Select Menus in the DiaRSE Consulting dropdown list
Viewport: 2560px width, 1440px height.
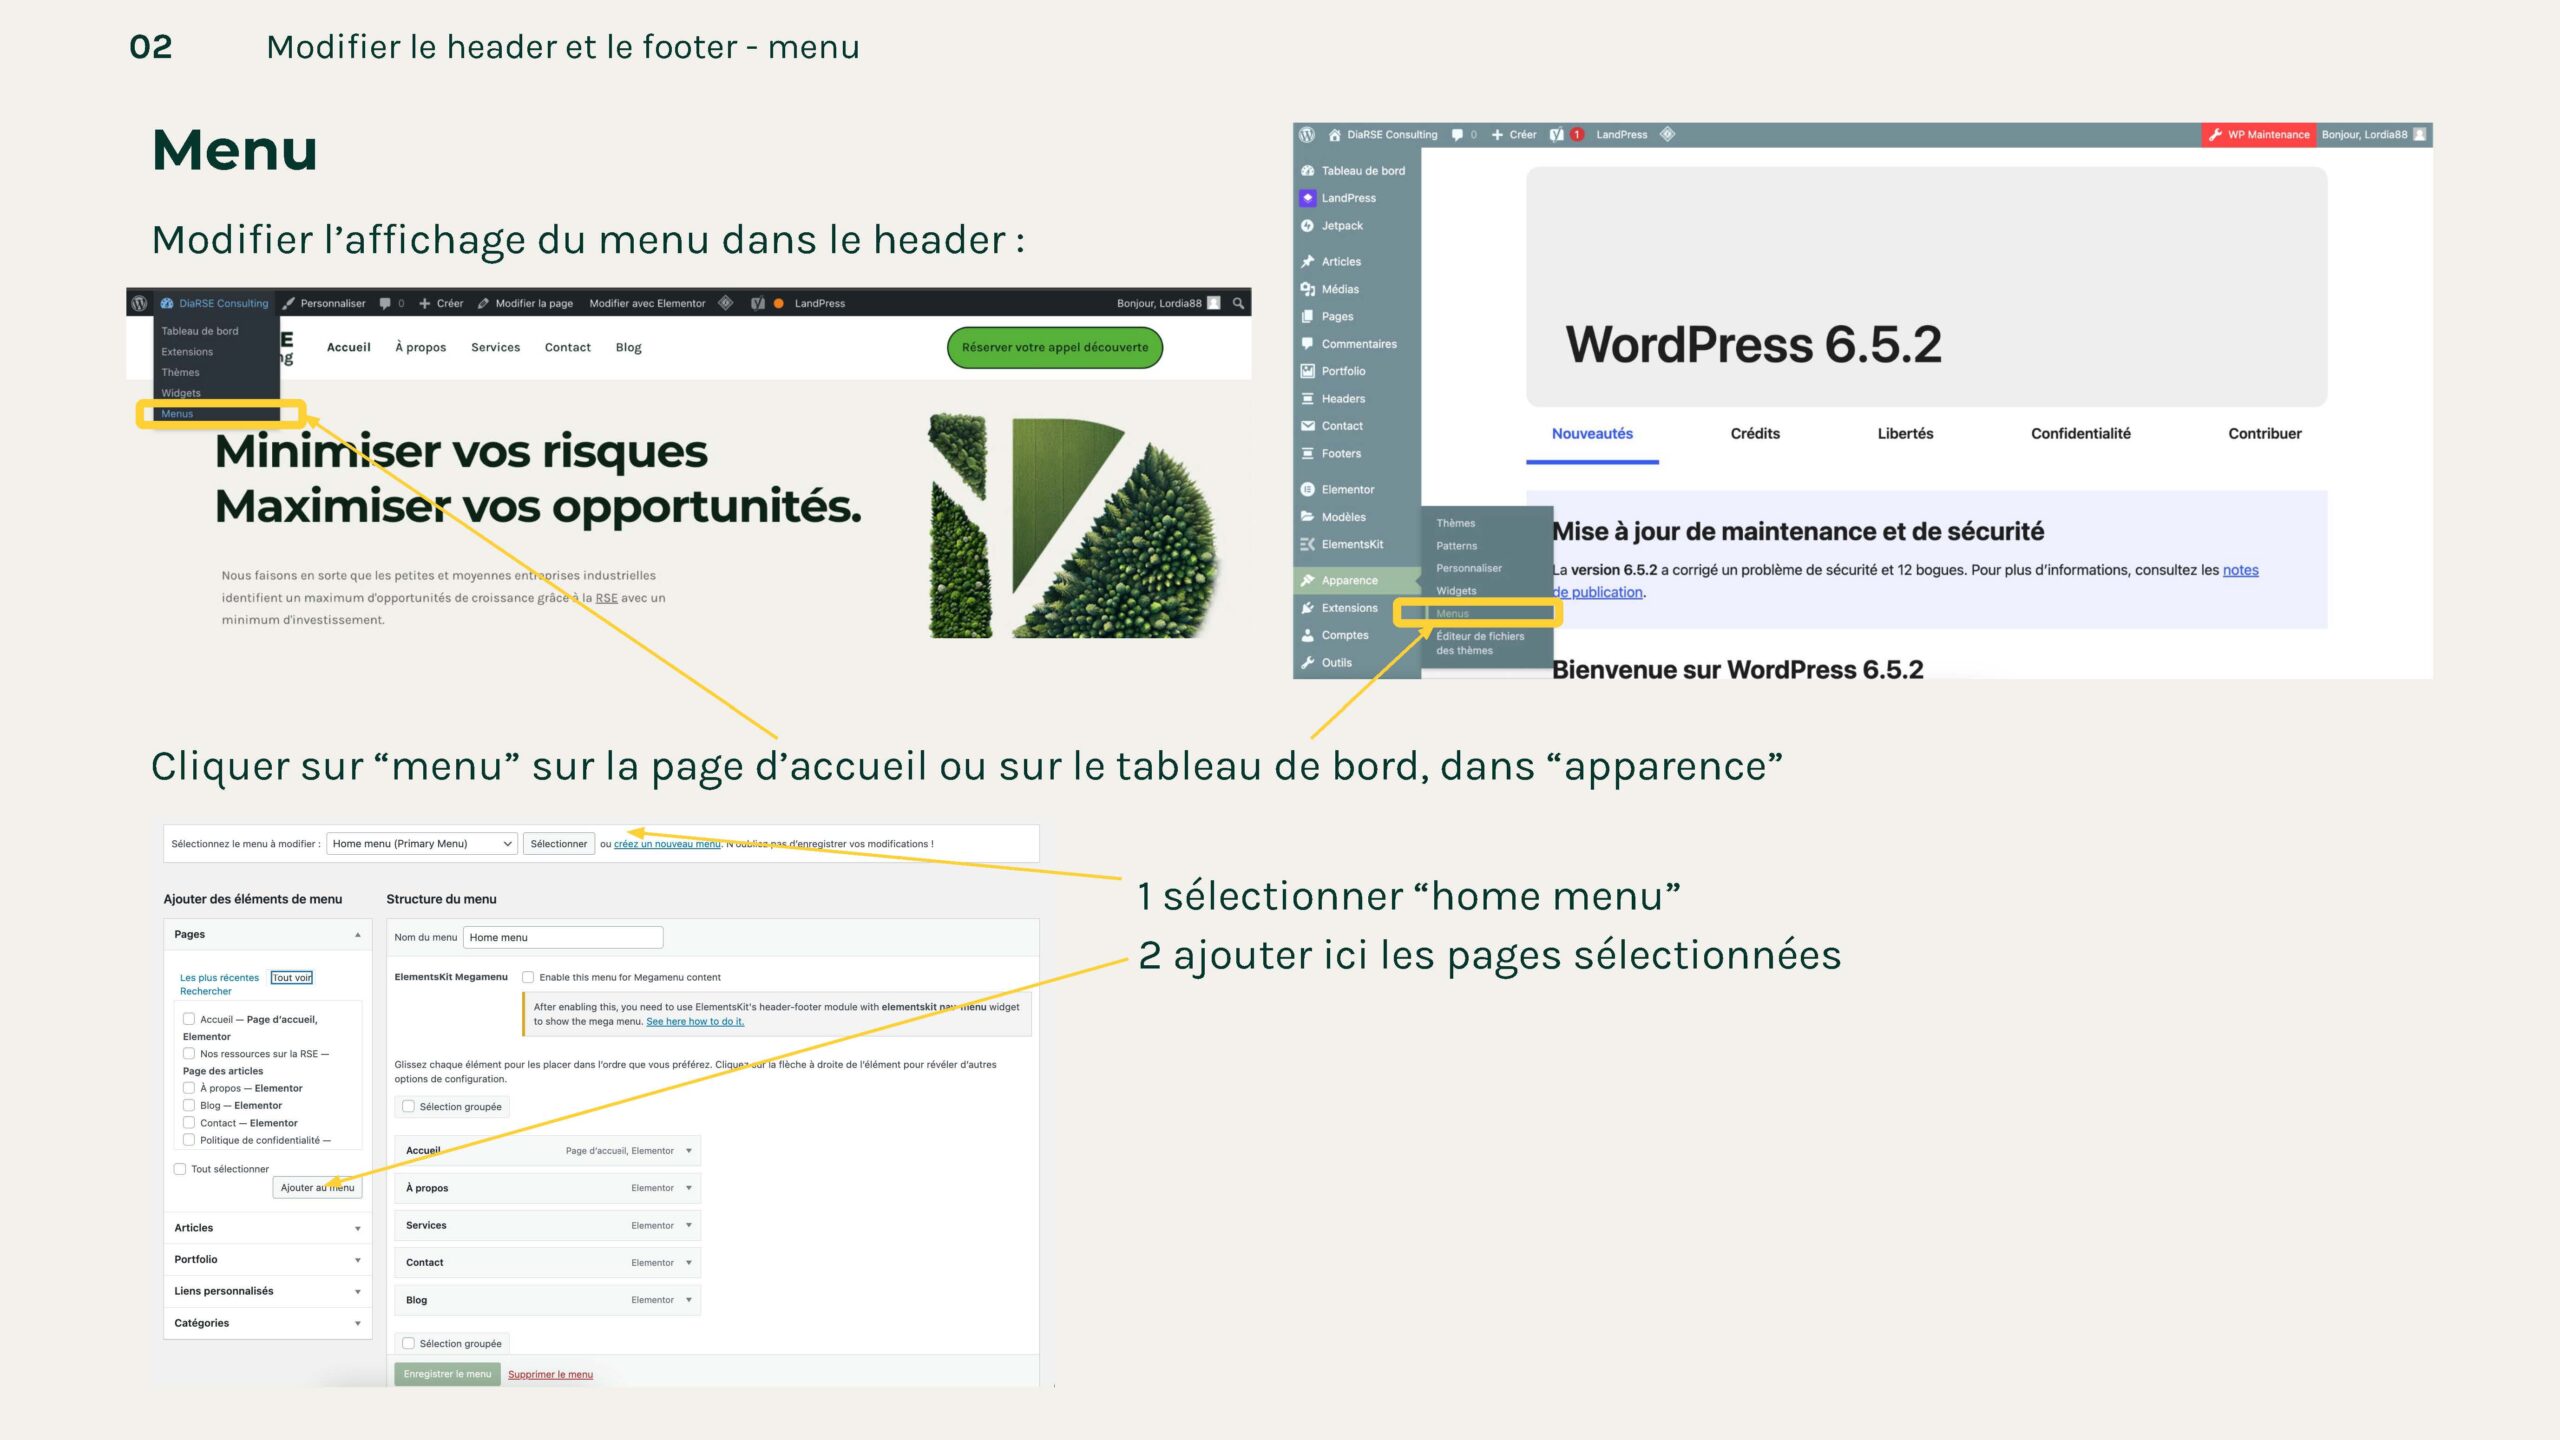pos(177,414)
